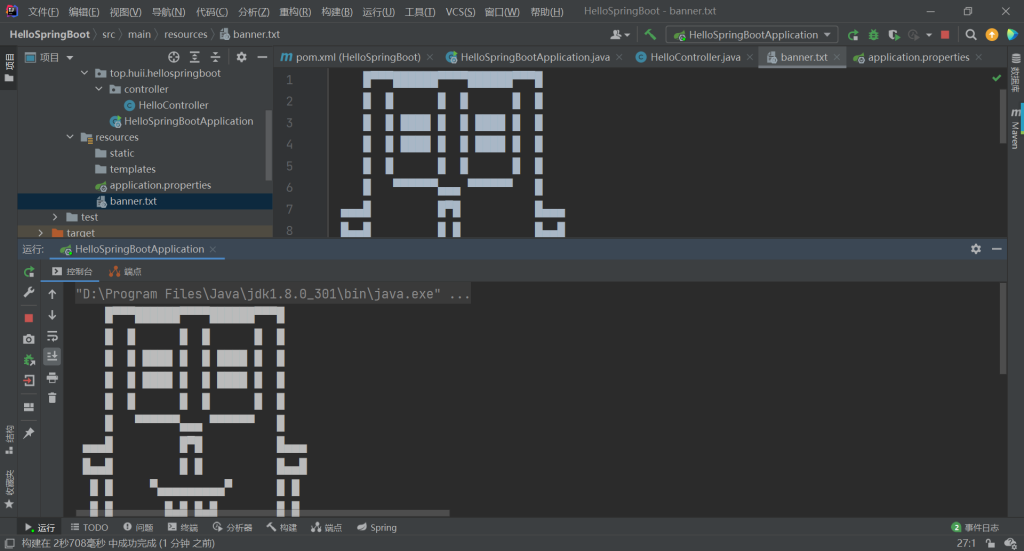Start debugging with the bug icon
This screenshot has width=1024, height=551.
pyautogui.click(x=874, y=34)
